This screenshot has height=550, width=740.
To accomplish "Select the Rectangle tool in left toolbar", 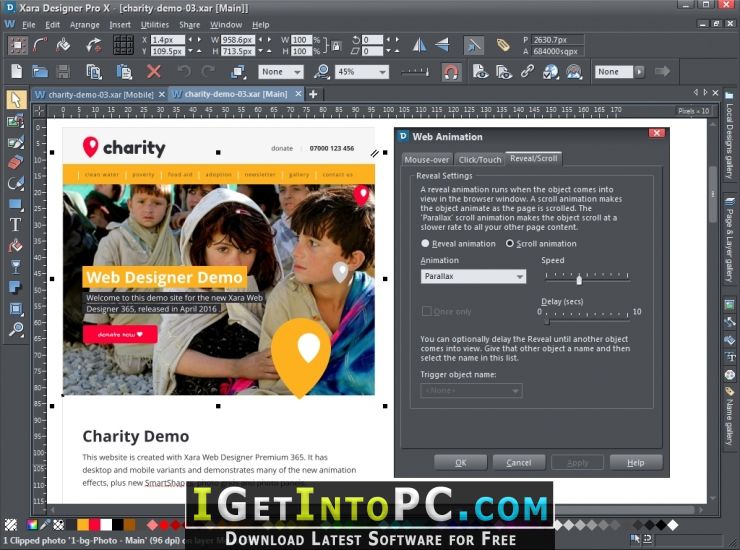I will point(16,204).
